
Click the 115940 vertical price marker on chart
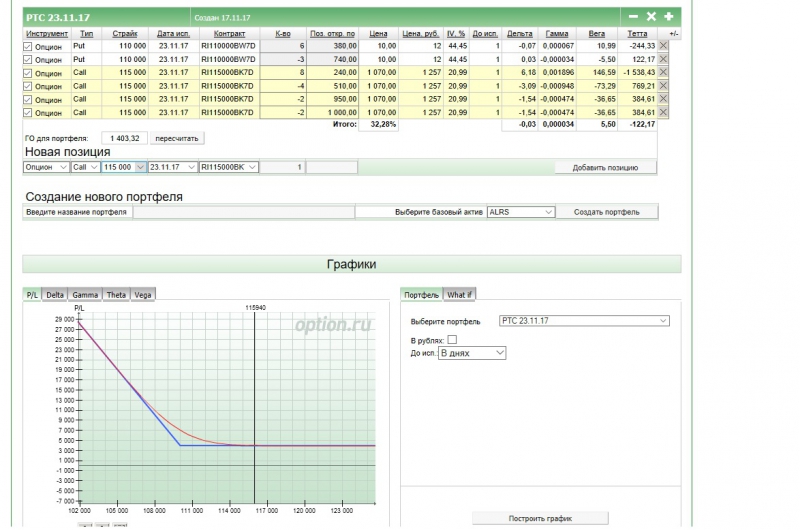tap(255, 400)
